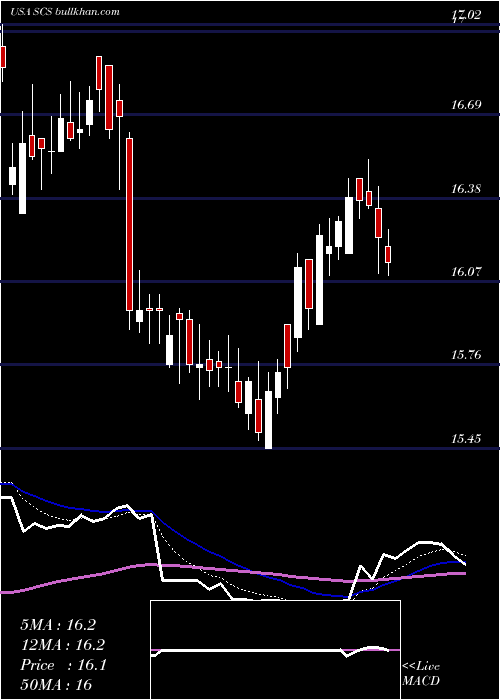Click the <<Live MACD label

421,673
